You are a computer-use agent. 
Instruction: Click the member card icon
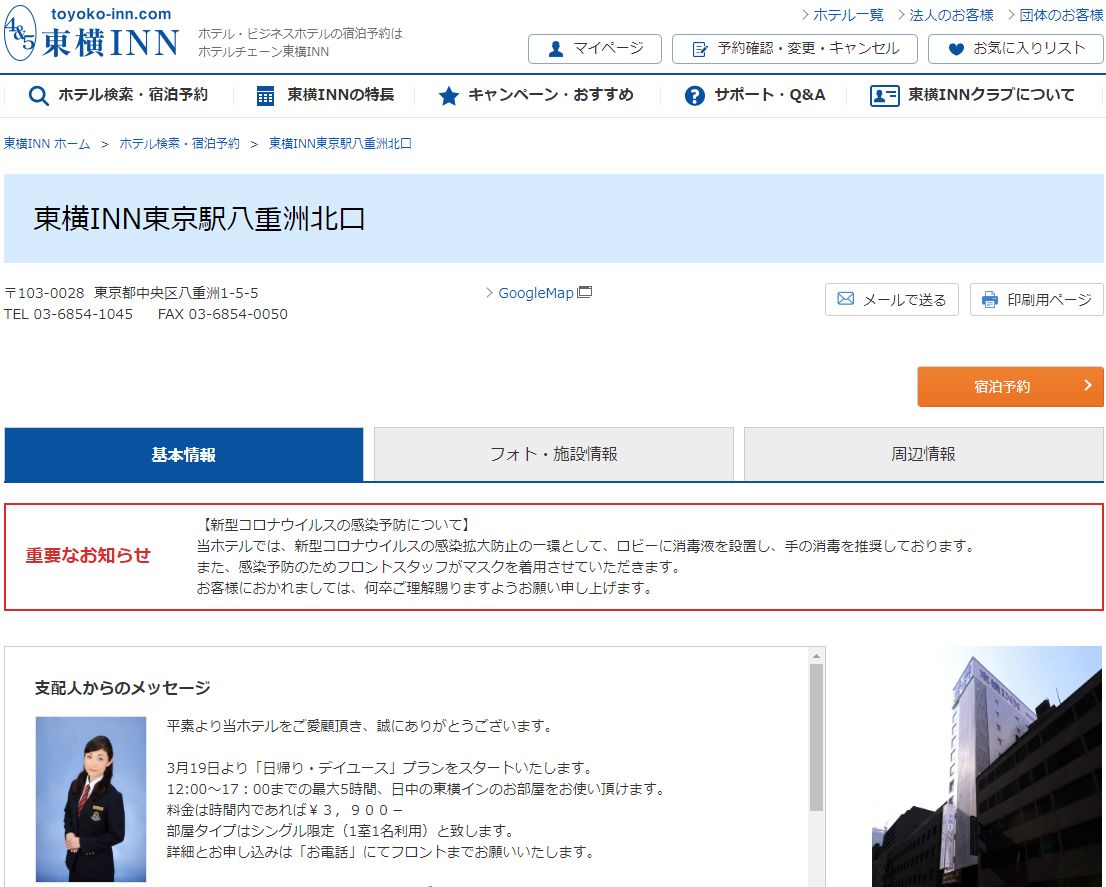pyautogui.click(x=885, y=96)
